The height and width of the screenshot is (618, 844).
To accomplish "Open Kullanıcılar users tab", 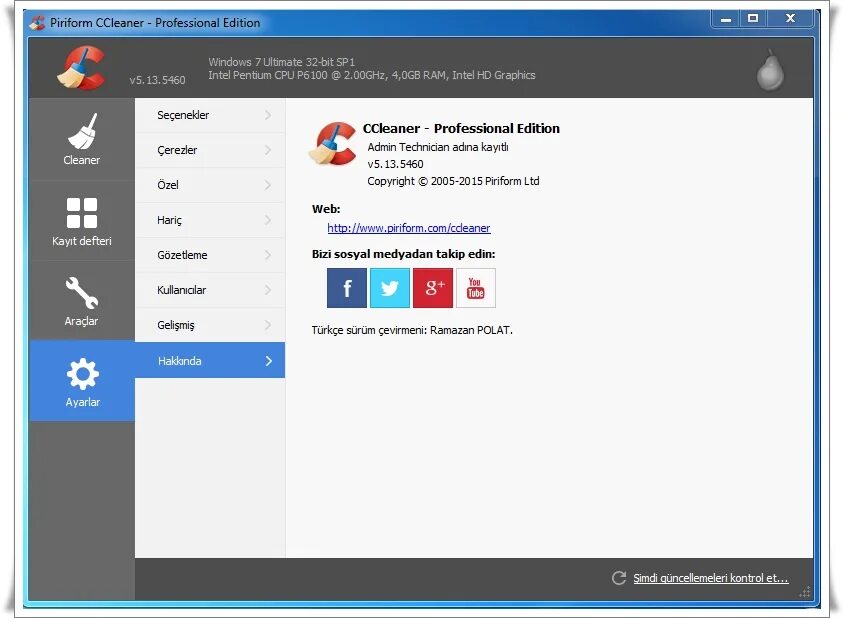I will [x=210, y=290].
